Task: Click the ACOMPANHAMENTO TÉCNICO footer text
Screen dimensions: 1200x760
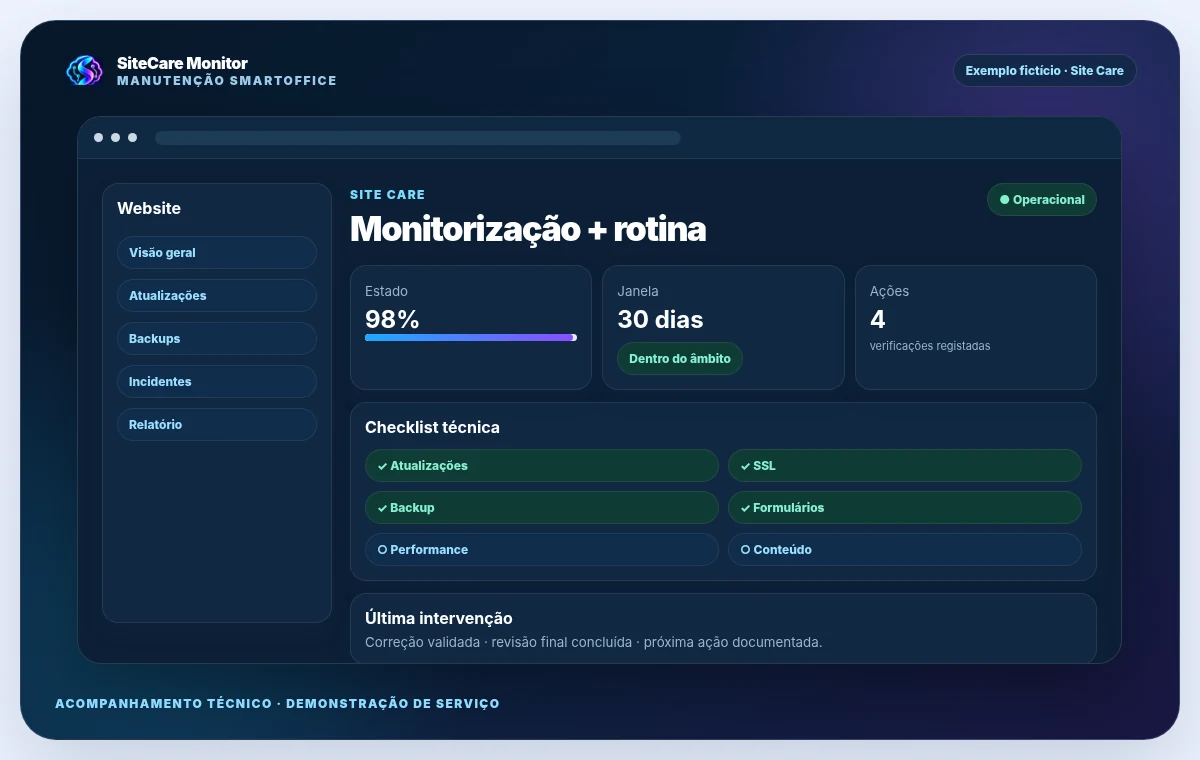Action: 277,704
